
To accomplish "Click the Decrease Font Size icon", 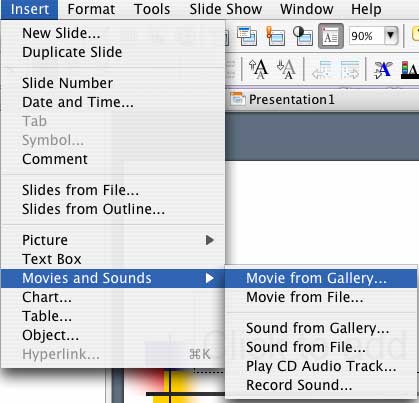I will [x=286, y=69].
